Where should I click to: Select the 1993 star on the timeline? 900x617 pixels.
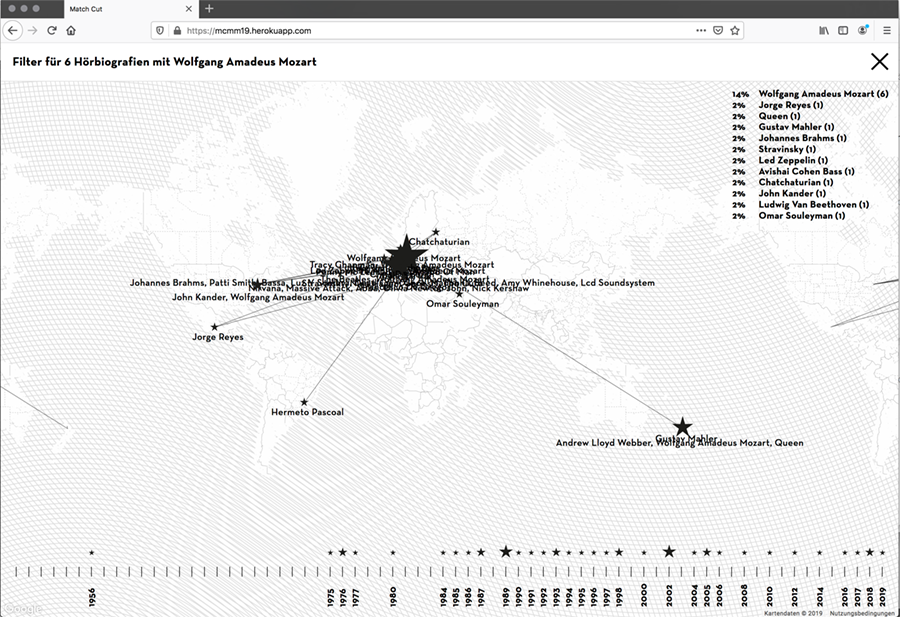(x=556, y=552)
